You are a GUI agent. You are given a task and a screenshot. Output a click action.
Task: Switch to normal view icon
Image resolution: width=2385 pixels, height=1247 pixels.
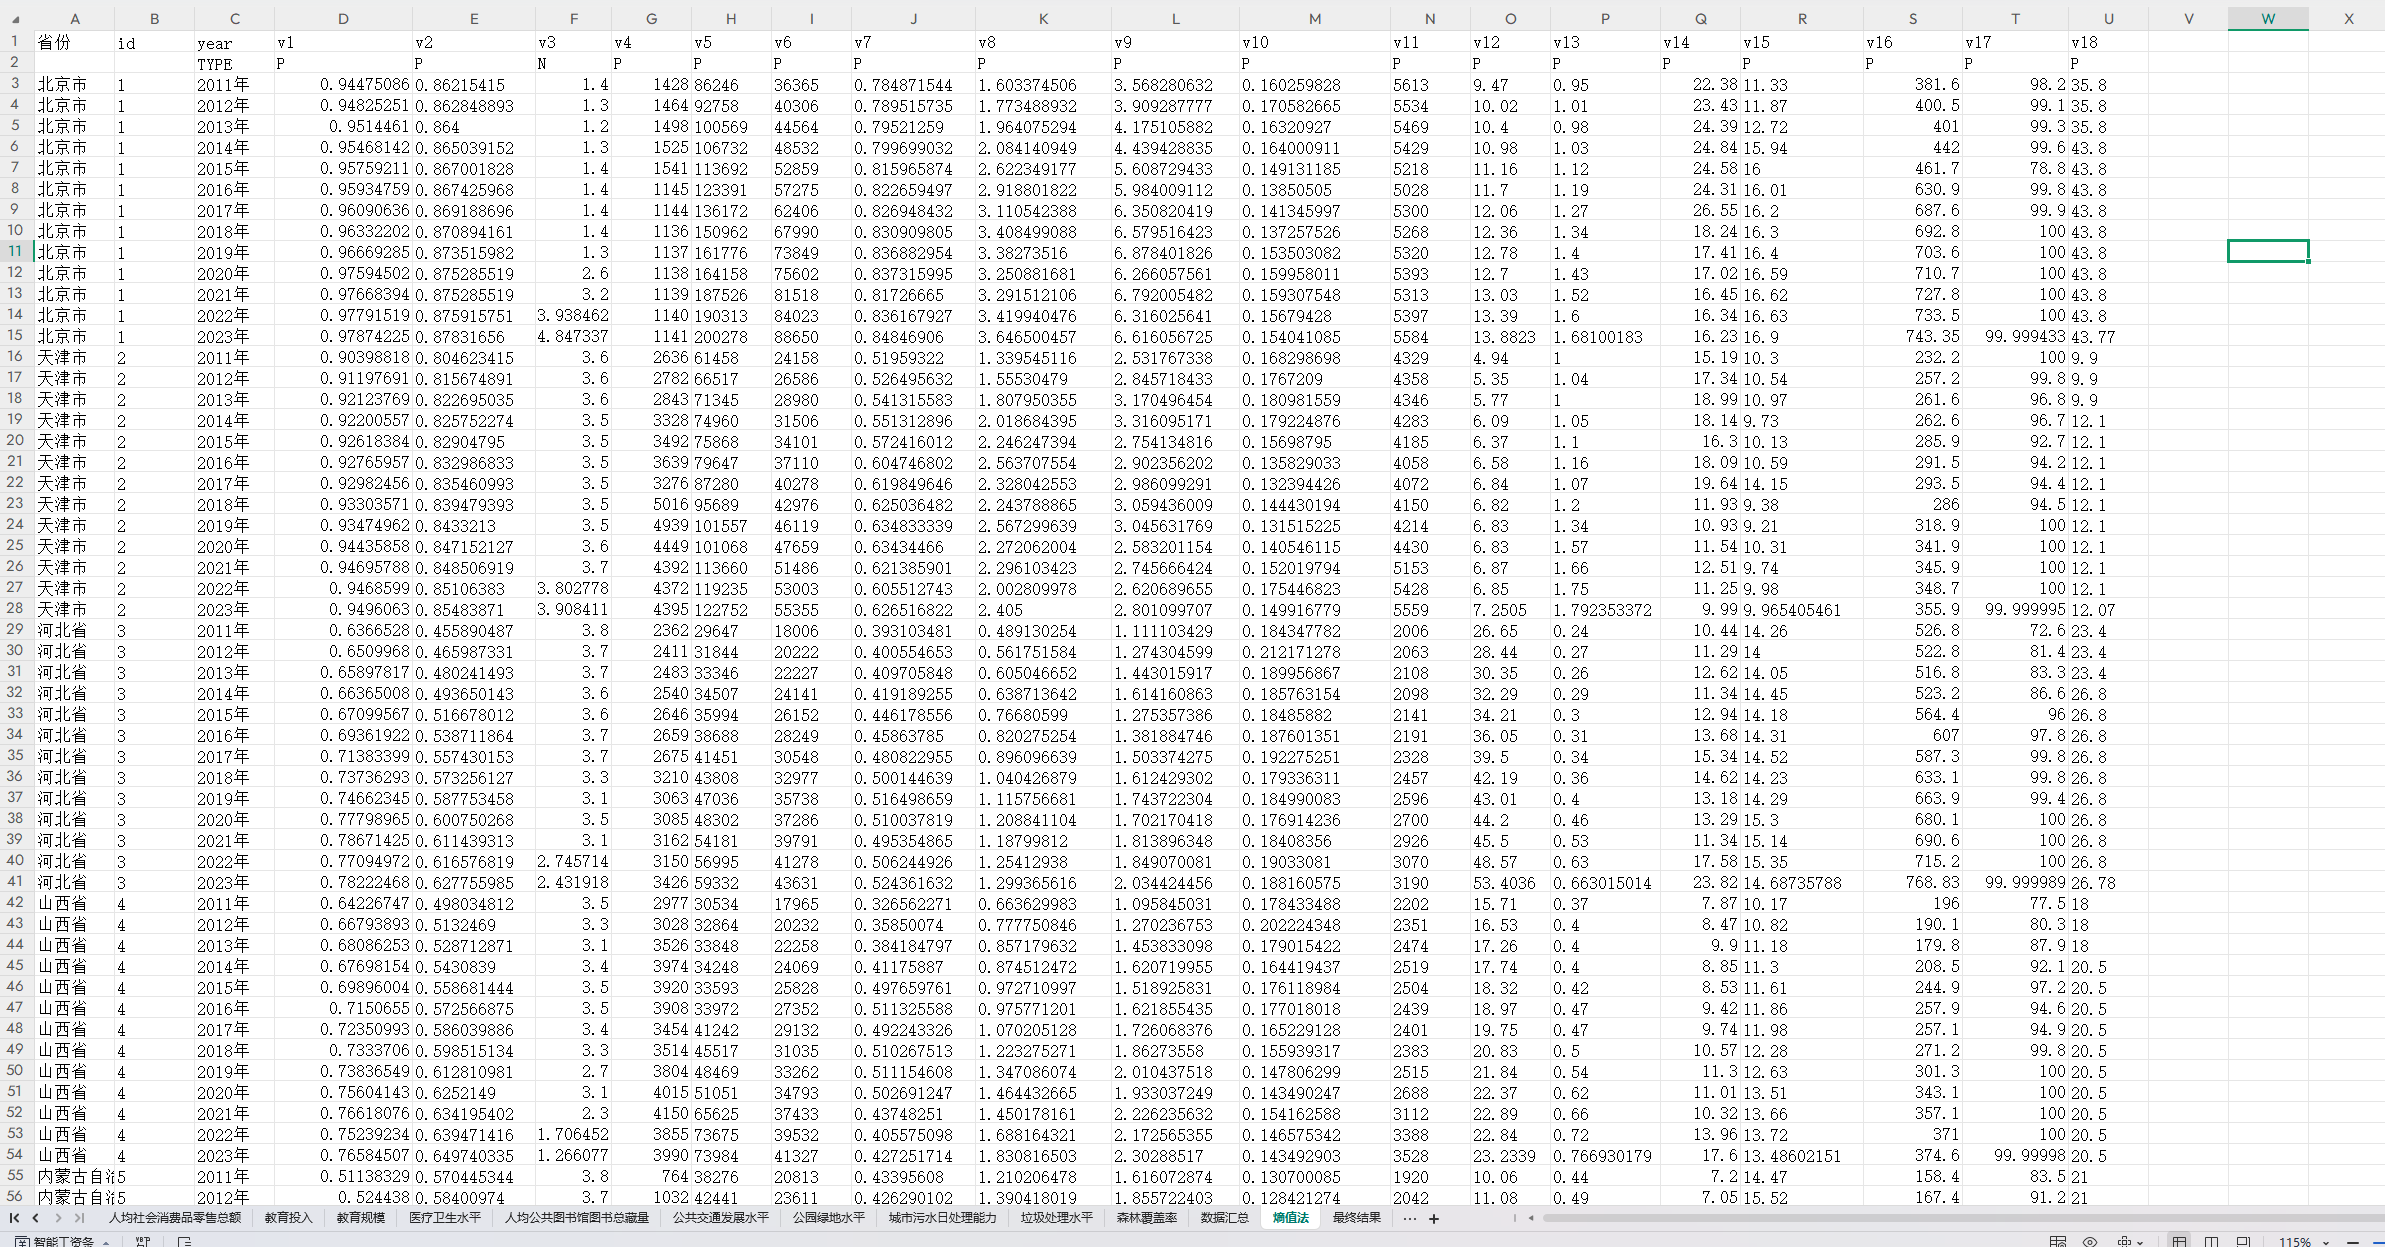[x=2179, y=1242]
